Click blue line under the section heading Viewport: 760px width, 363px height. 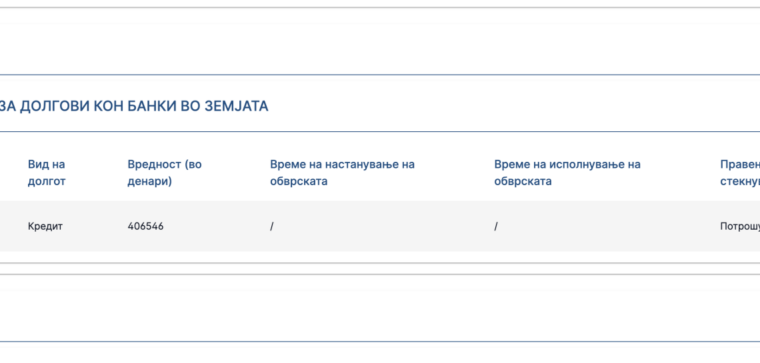pyautogui.click(x=380, y=131)
